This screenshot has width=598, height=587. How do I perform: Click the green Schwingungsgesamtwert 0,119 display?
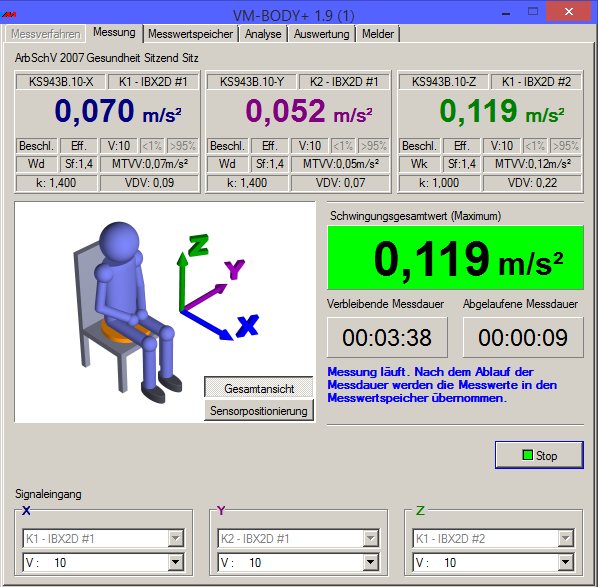tap(455, 257)
